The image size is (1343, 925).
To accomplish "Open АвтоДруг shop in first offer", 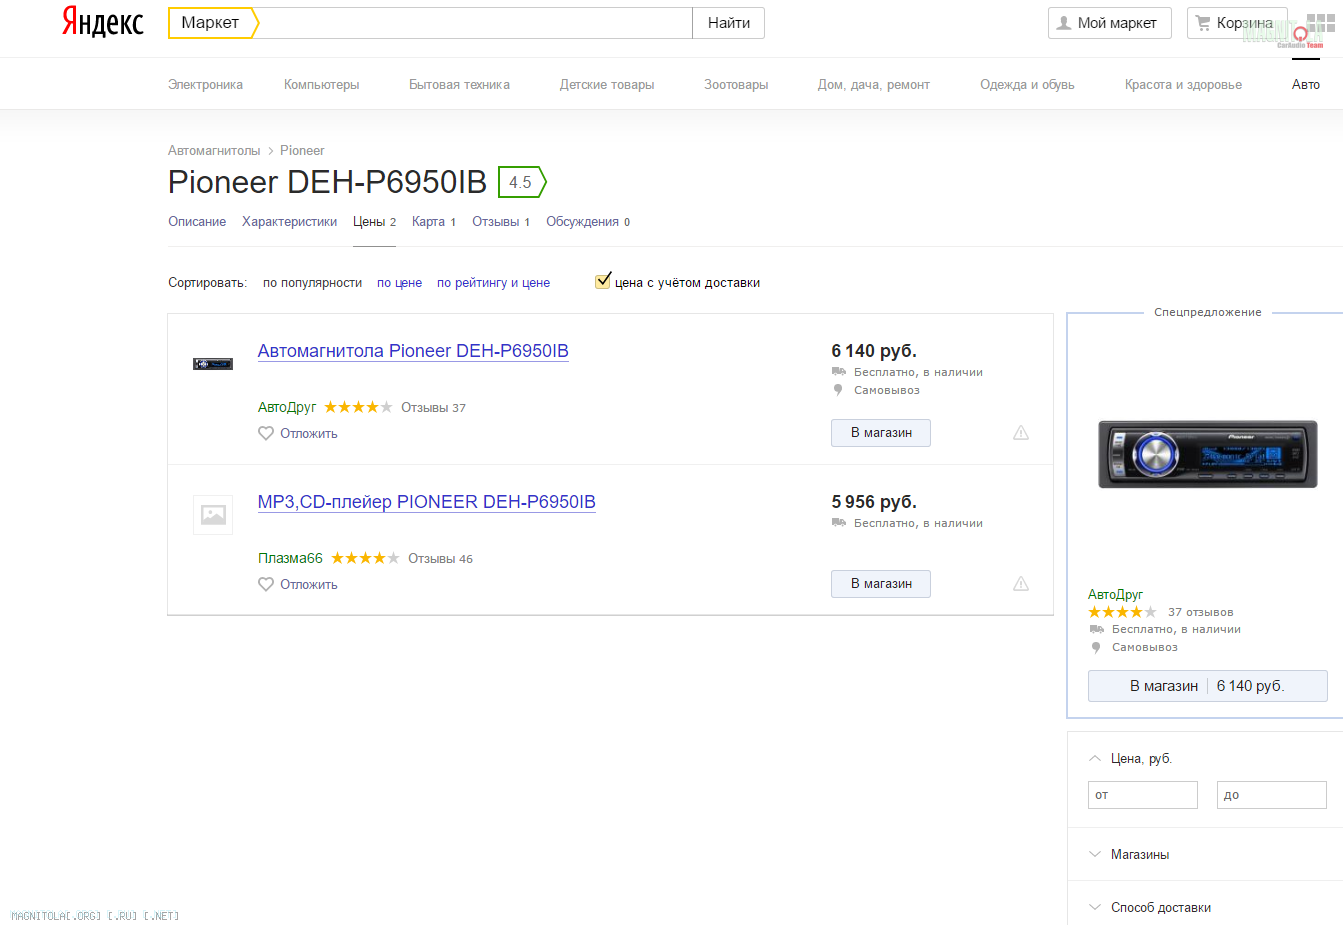I will (x=287, y=407).
